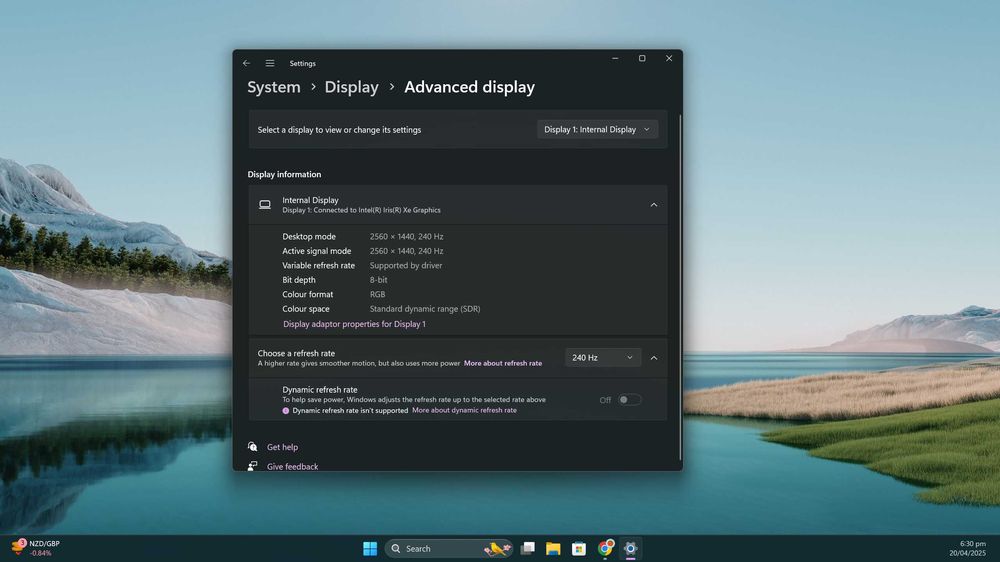Click the bird illustration in the taskbar search box
Image resolution: width=1000 pixels, height=562 pixels.
click(497, 549)
